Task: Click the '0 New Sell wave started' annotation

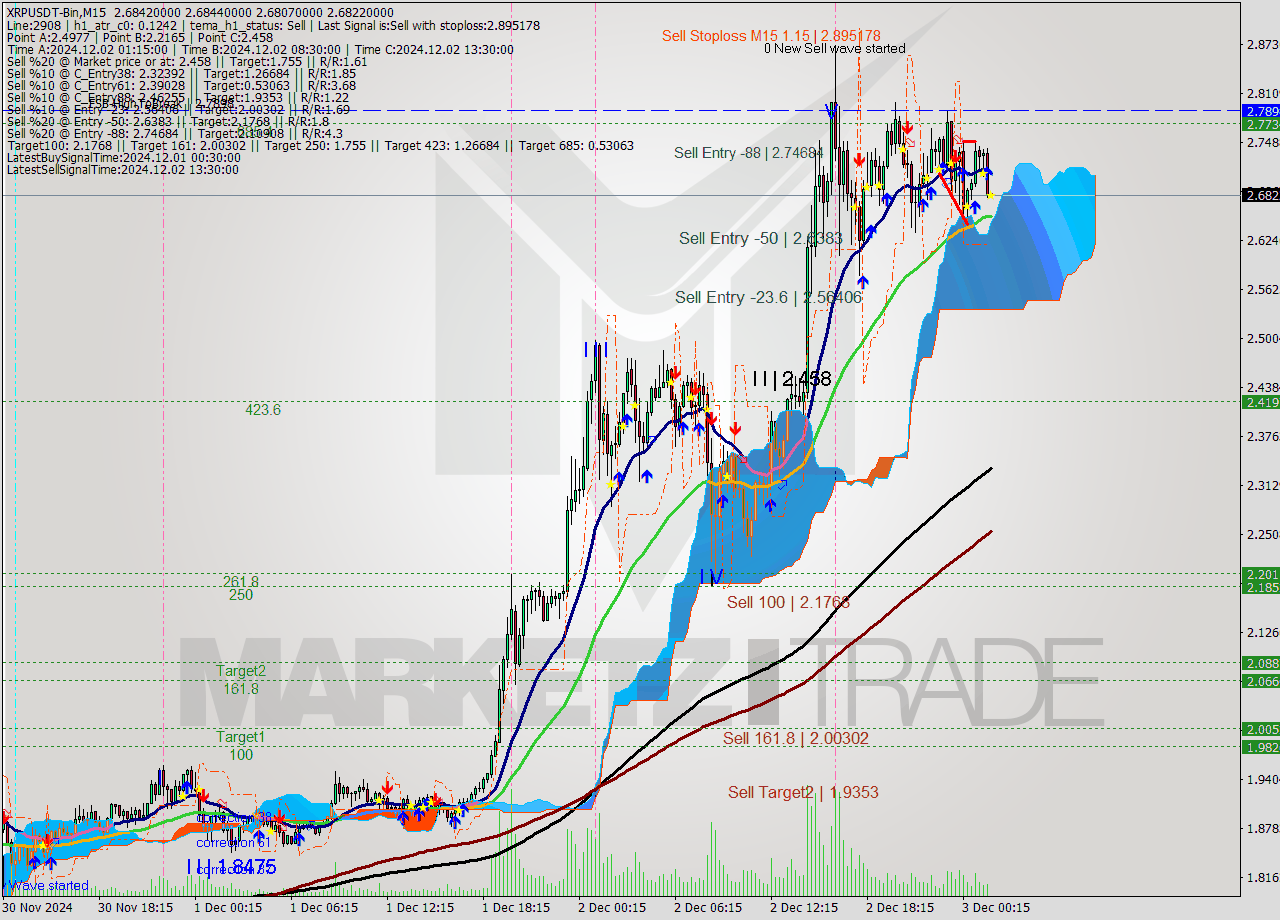Action: 835,48
